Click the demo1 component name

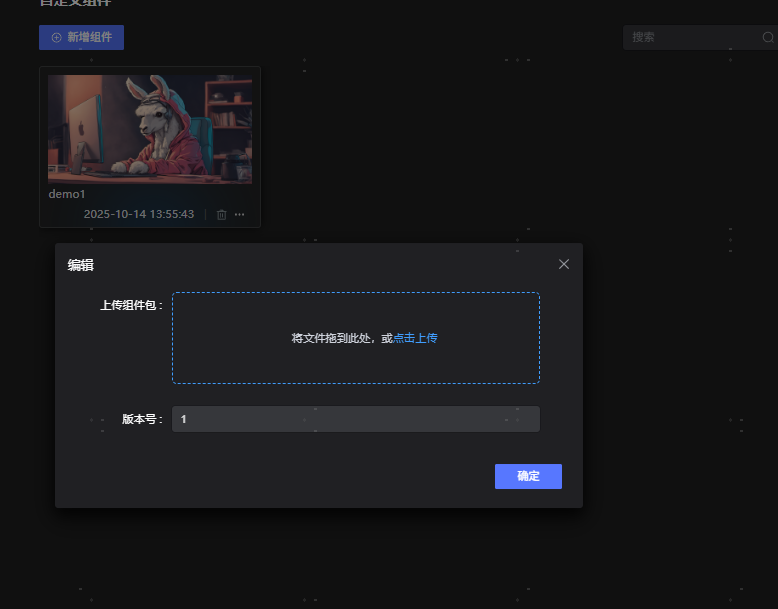coord(67,194)
